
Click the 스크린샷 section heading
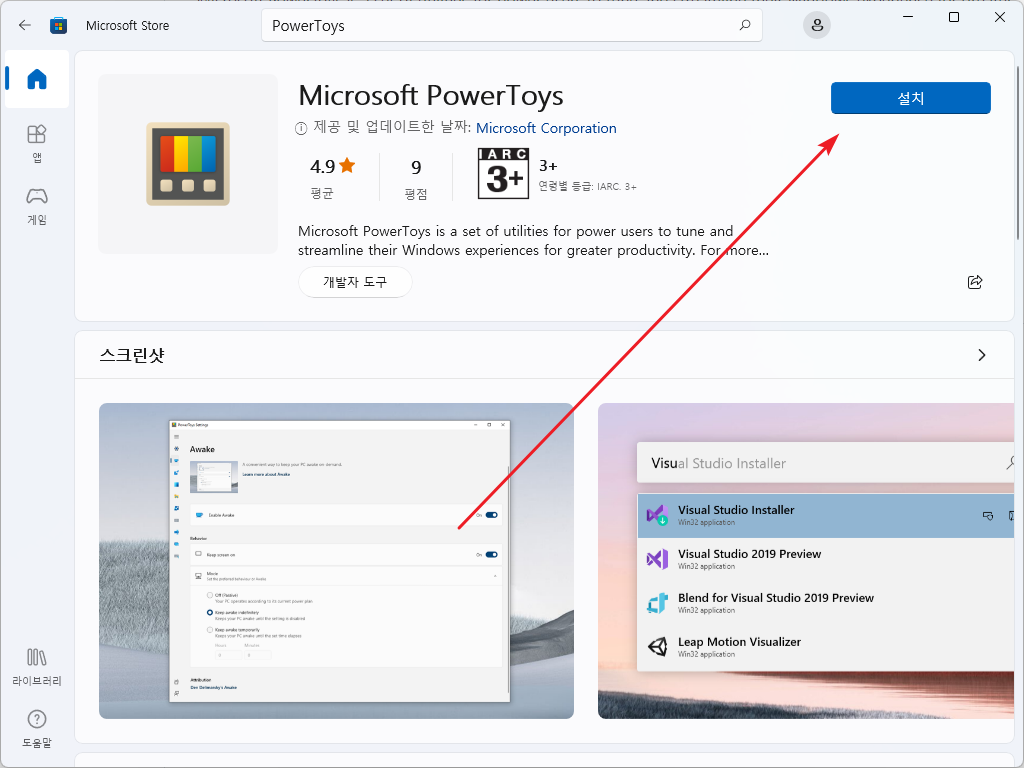tap(132, 355)
